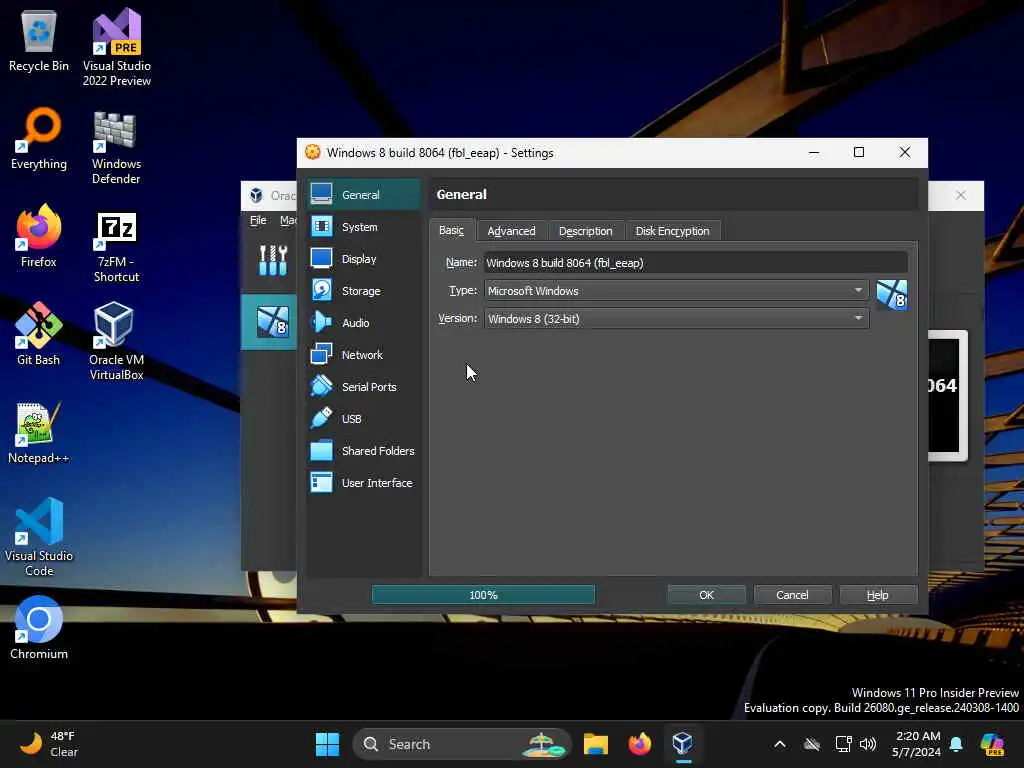Click the Help button
Image resolution: width=1024 pixels, height=768 pixels.
878,595
